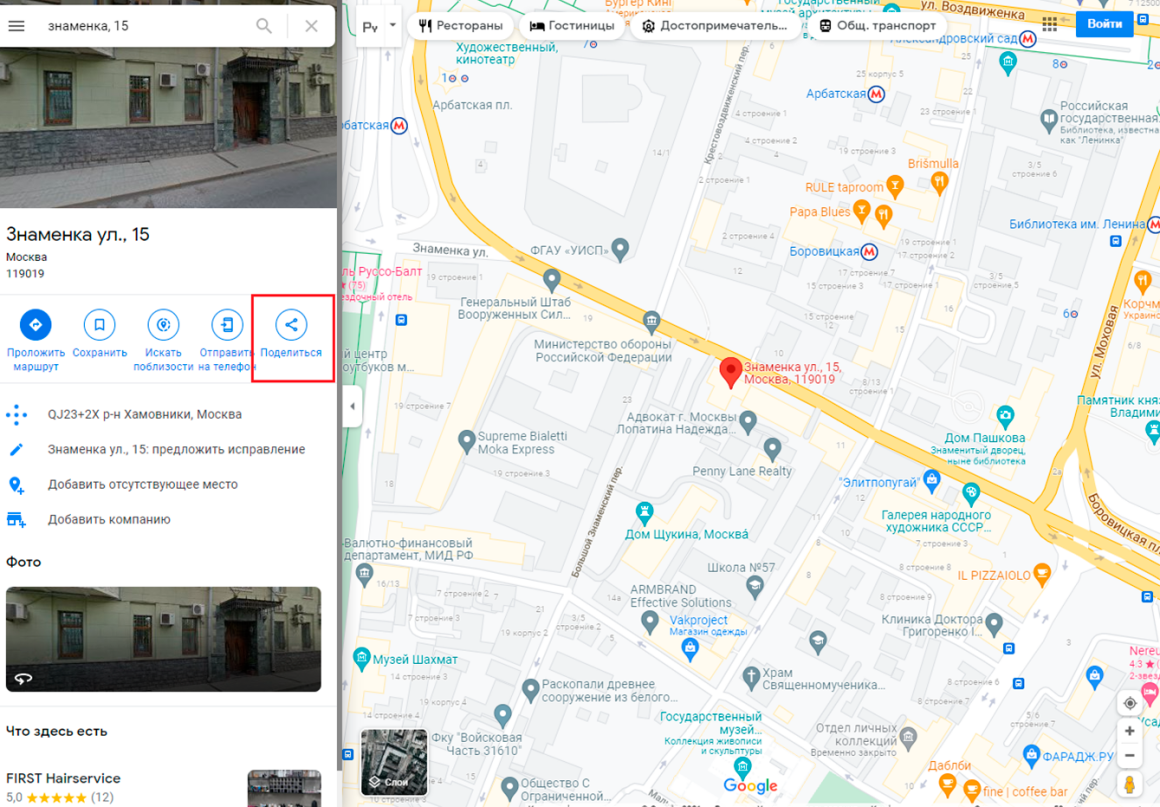Click the my location target button
This screenshot has height=807, width=1160.
1130,703
